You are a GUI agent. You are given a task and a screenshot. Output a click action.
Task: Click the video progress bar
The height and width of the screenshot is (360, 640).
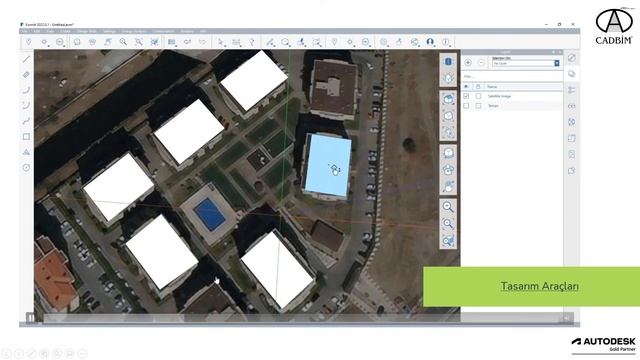pos(302,318)
